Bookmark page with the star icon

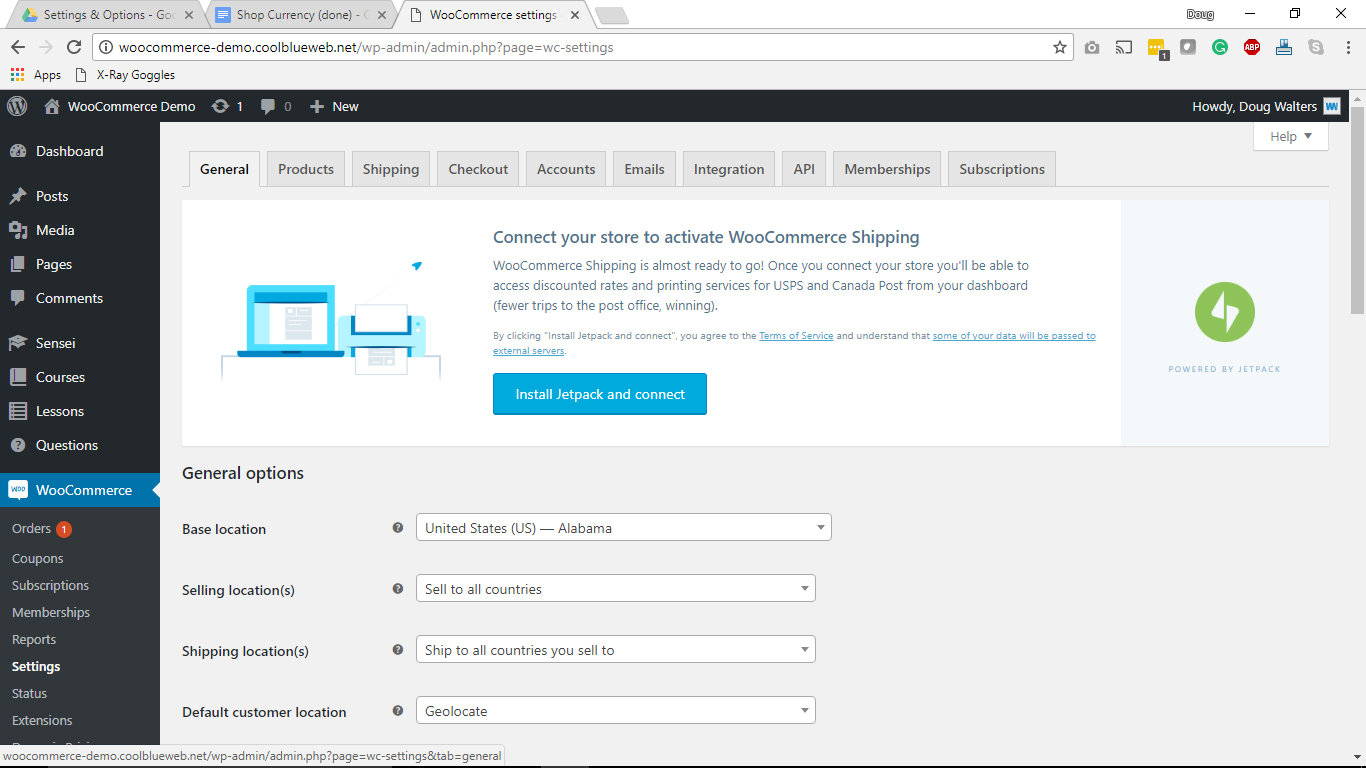pos(1060,47)
